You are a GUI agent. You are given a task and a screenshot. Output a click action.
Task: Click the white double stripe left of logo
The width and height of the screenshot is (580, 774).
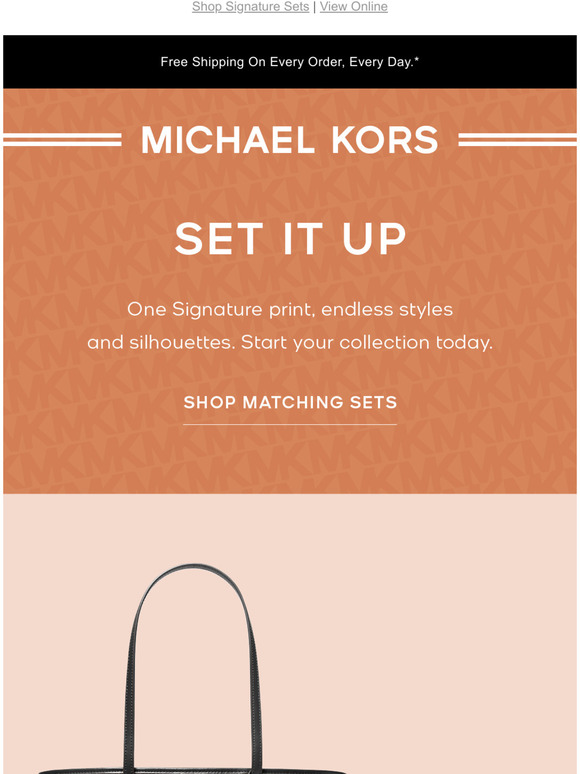62,140
